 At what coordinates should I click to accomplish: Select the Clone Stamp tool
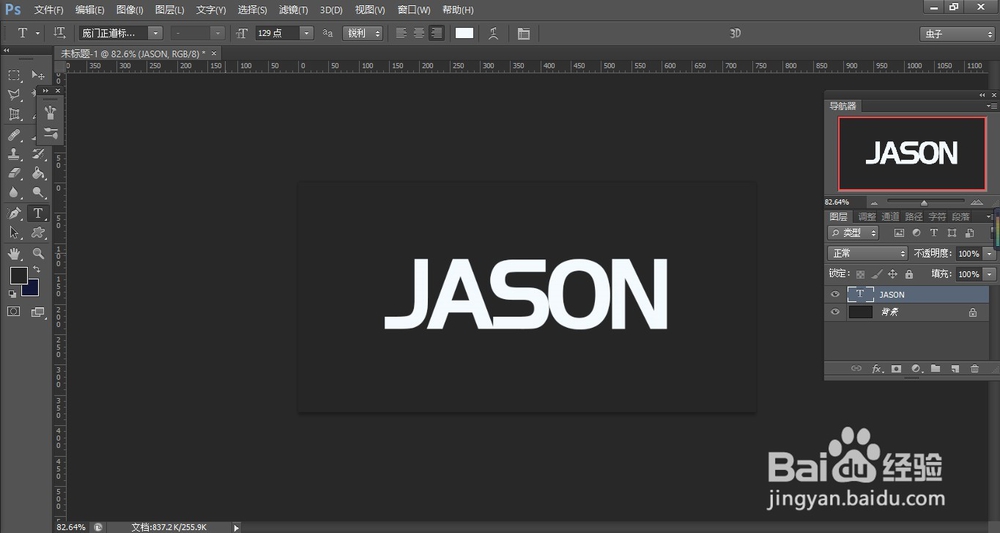(14, 154)
